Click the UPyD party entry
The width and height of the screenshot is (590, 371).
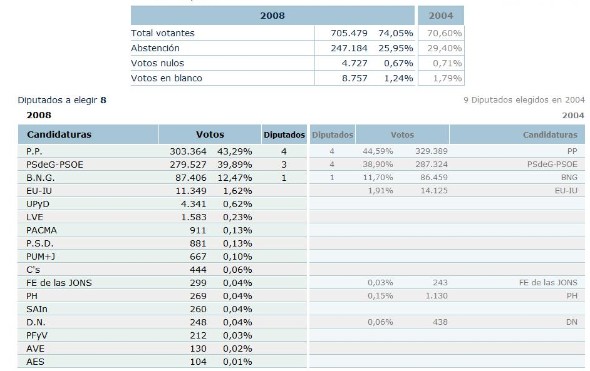point(38,204)
